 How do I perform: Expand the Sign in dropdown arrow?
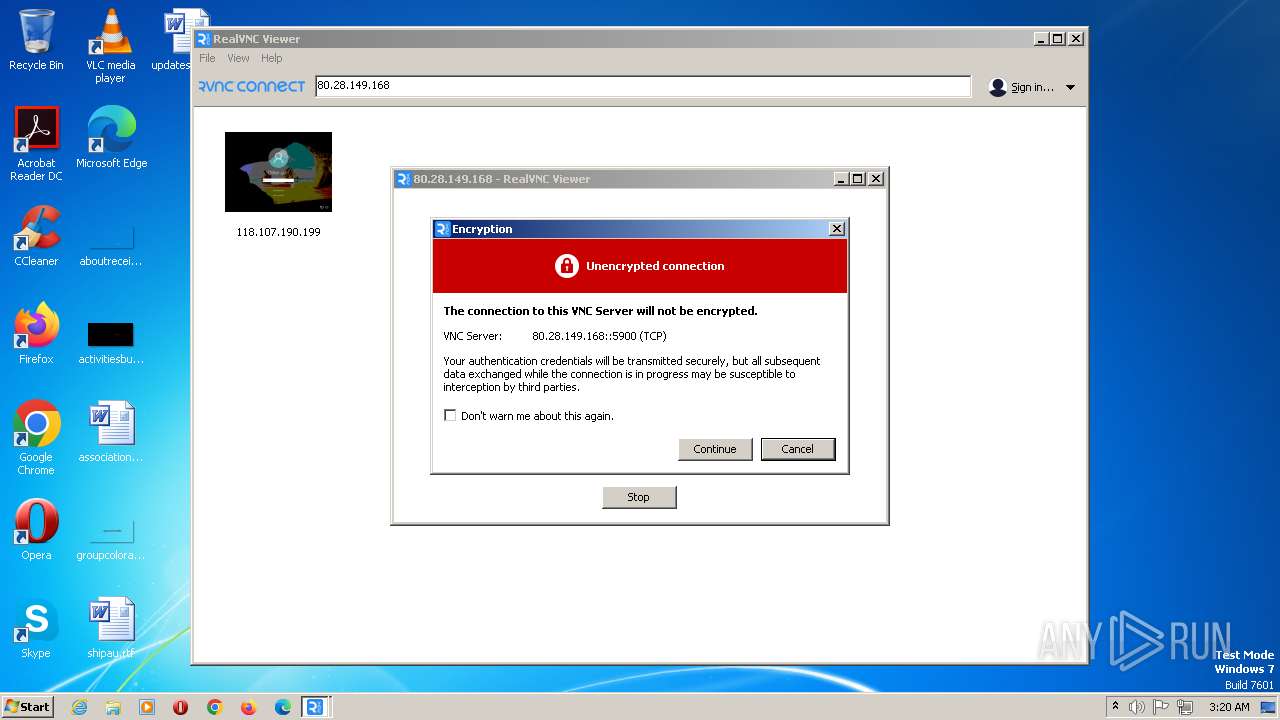1070,87
